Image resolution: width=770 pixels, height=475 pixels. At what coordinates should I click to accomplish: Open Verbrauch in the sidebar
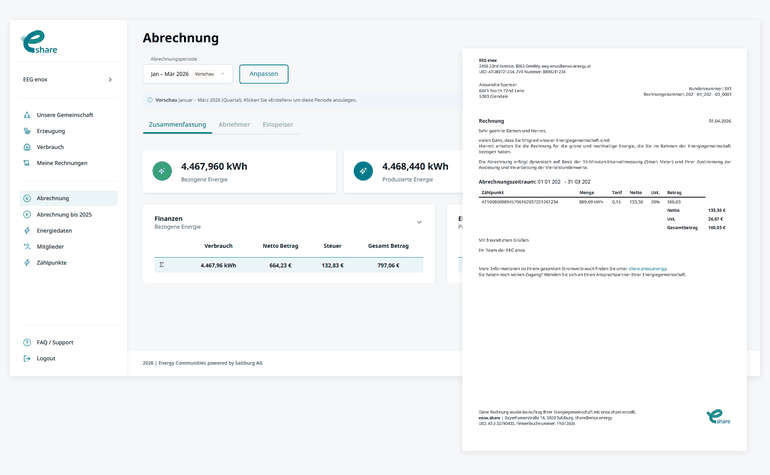[x=50, y=147]
